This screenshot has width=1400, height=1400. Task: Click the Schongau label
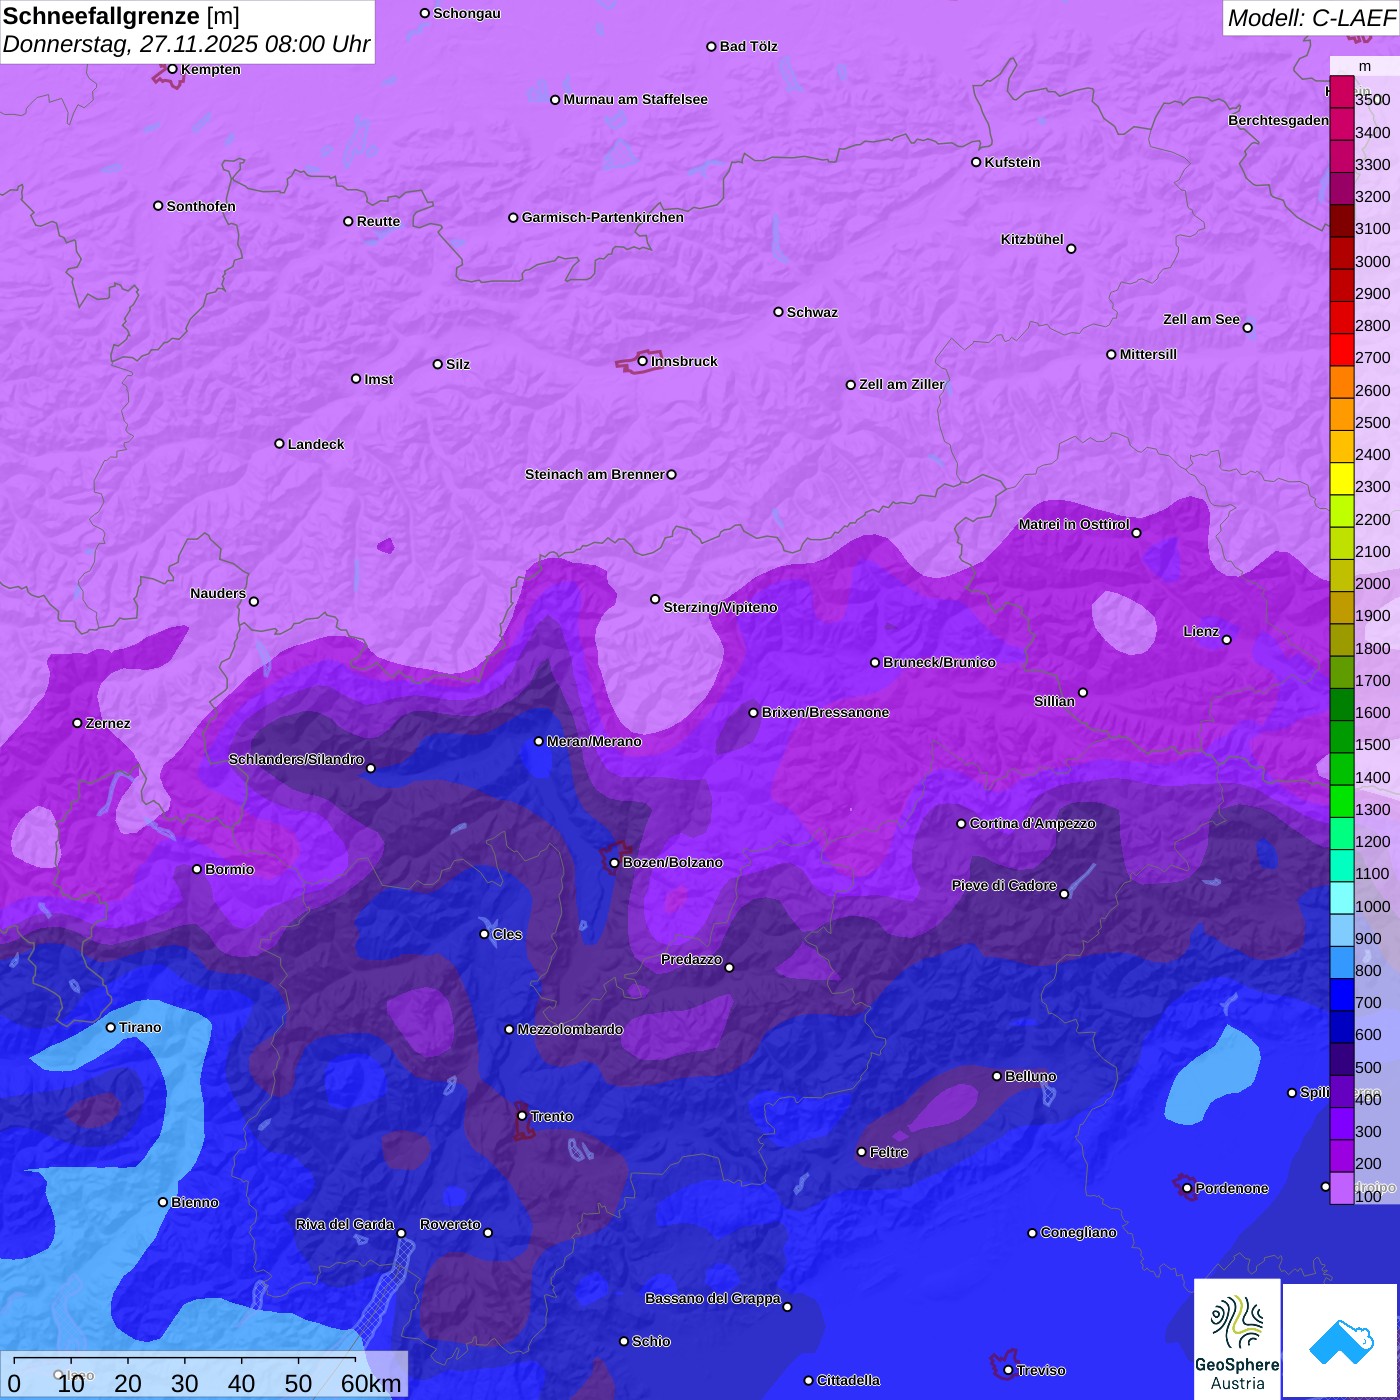pos(467,13)
